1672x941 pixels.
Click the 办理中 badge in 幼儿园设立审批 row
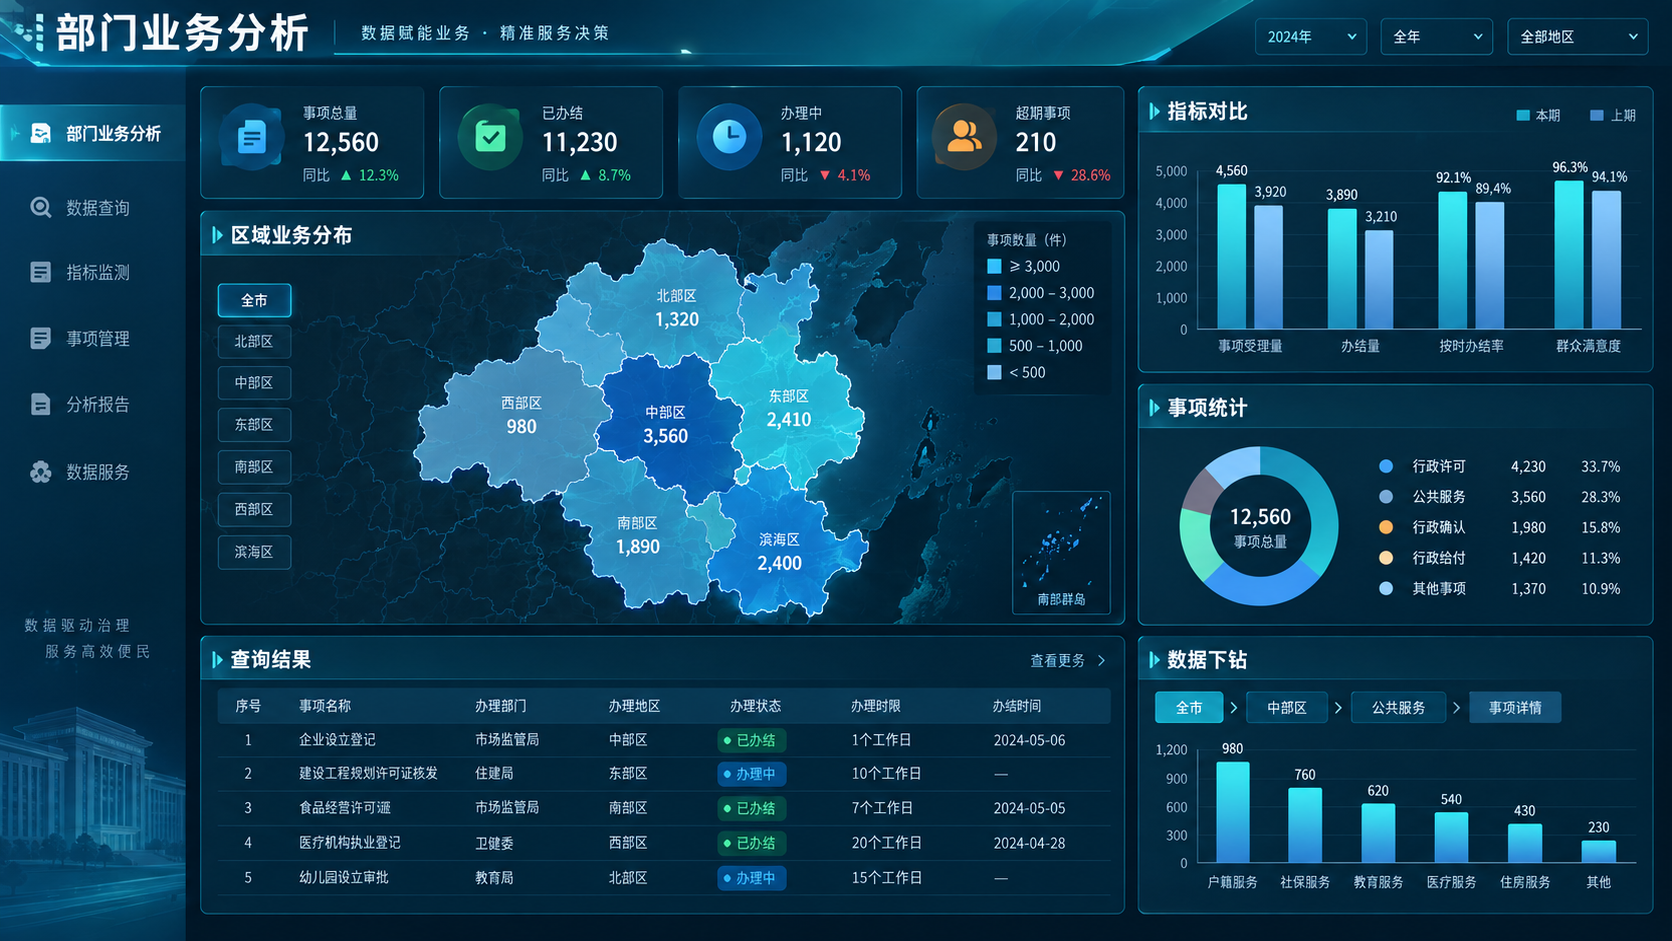752,878
